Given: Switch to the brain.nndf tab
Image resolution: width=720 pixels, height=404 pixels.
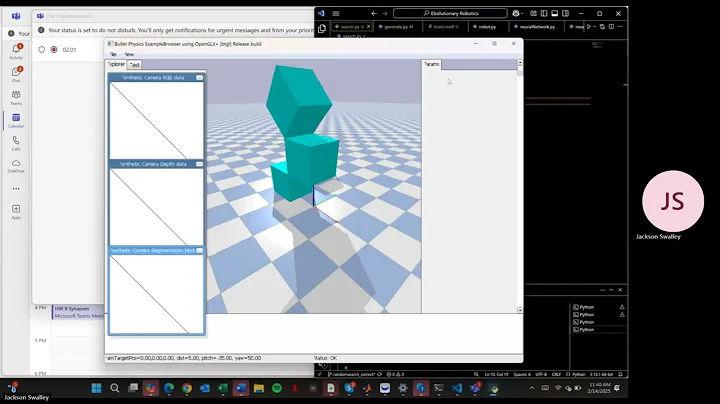Looking at the screenshot, I should (443, 27).
